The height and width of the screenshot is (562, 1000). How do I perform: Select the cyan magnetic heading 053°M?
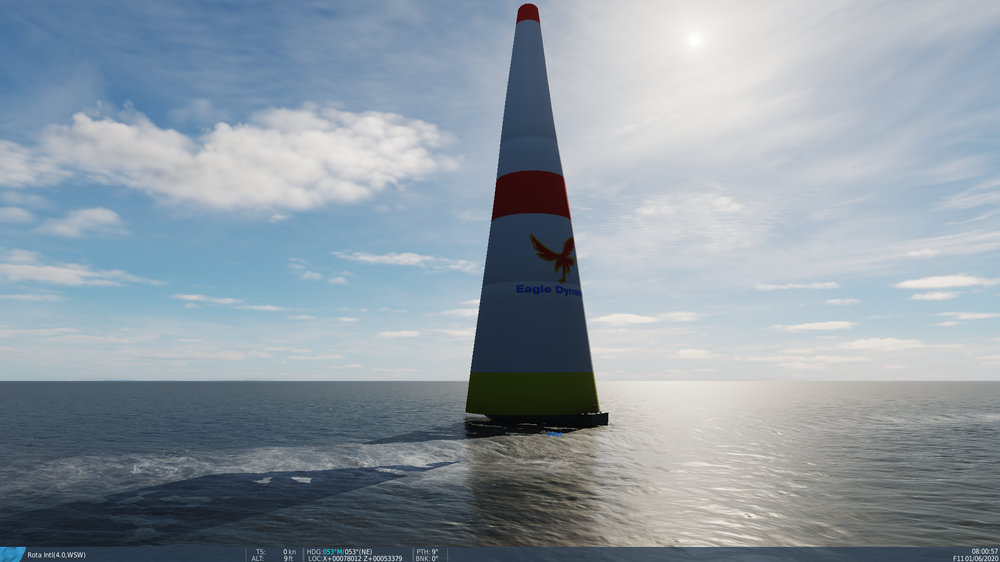coord(333,552)
